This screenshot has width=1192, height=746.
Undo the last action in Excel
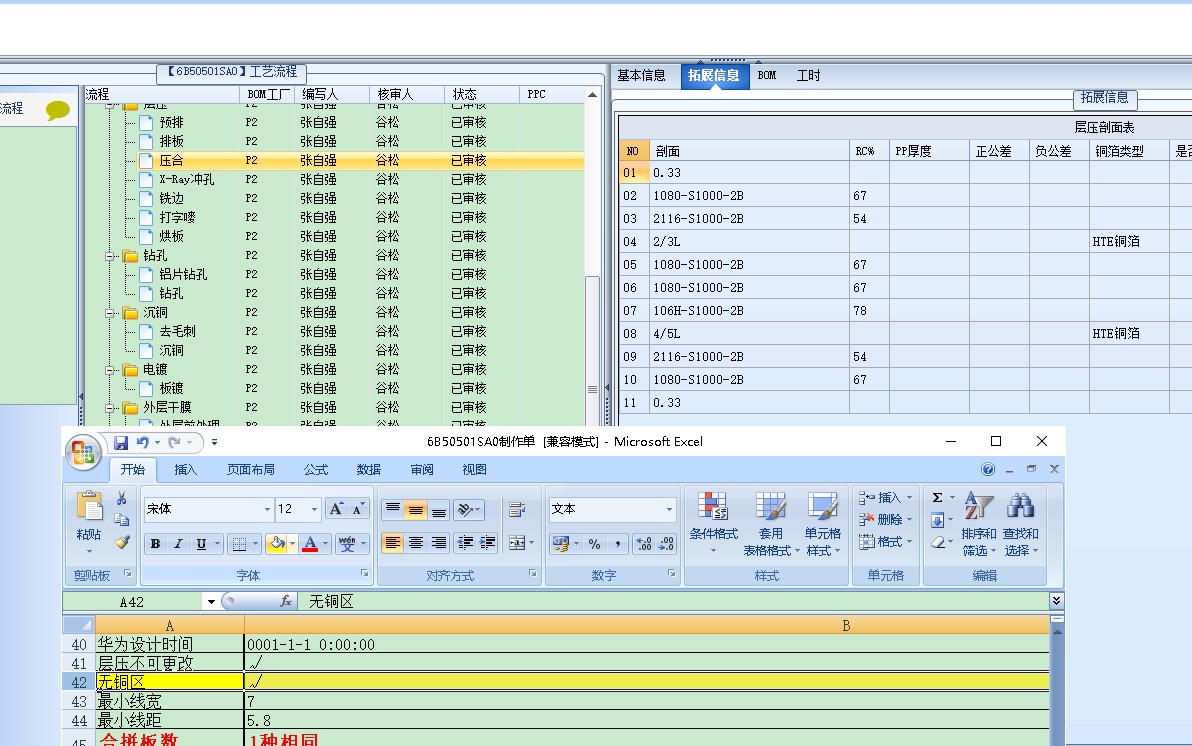click(142, 442)
